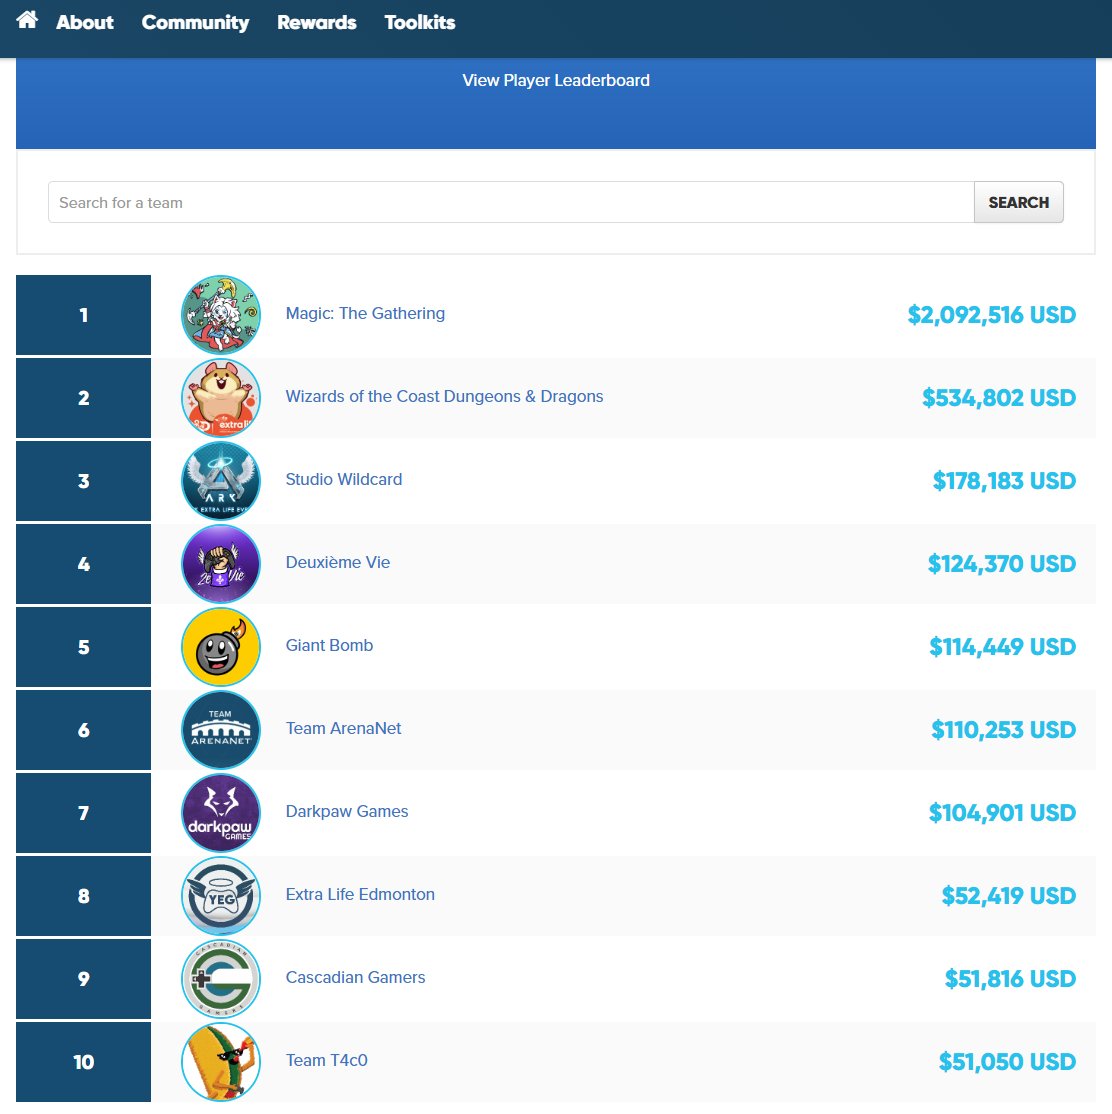Click rank 5 number box
The height and width of the screenshot is (1114, 1112).
click(83, 647)
